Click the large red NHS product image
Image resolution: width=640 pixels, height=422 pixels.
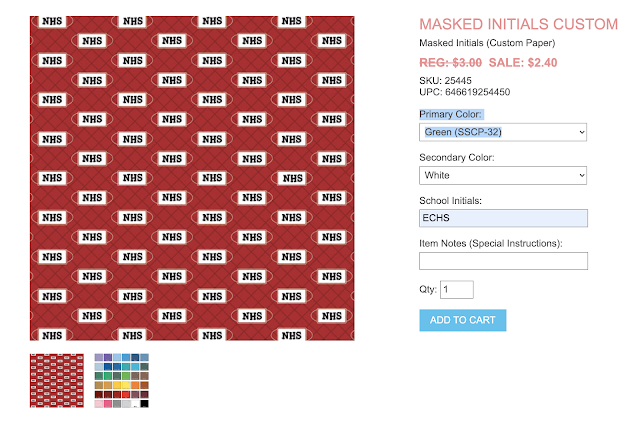192,178
